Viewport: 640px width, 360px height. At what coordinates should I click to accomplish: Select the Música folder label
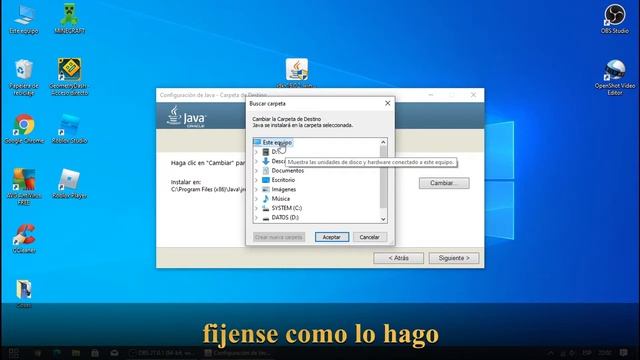pos(281,199)
